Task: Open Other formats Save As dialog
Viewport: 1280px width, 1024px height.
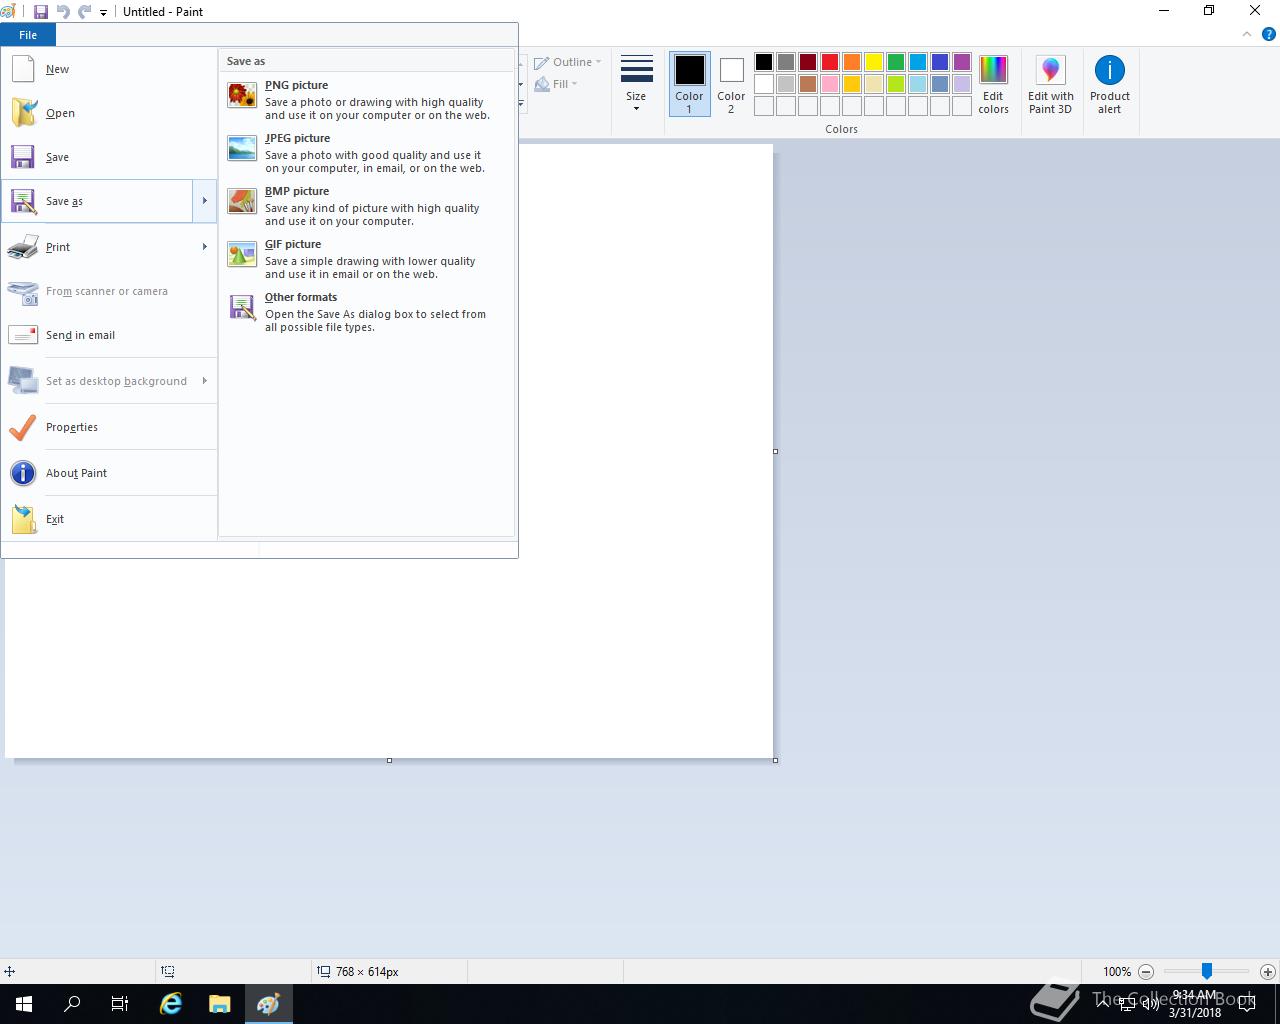Action: coord(366,312)
